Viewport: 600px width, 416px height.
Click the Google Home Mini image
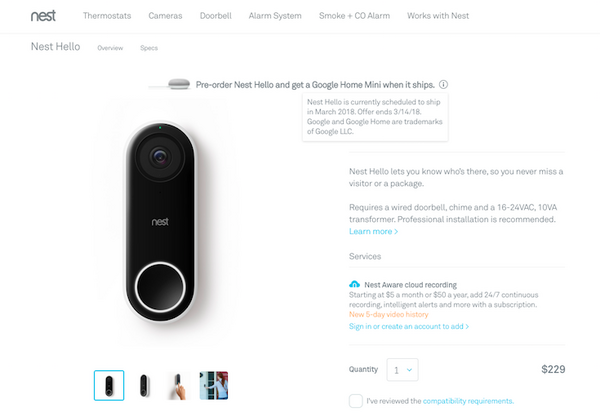[x=179, y=84]
